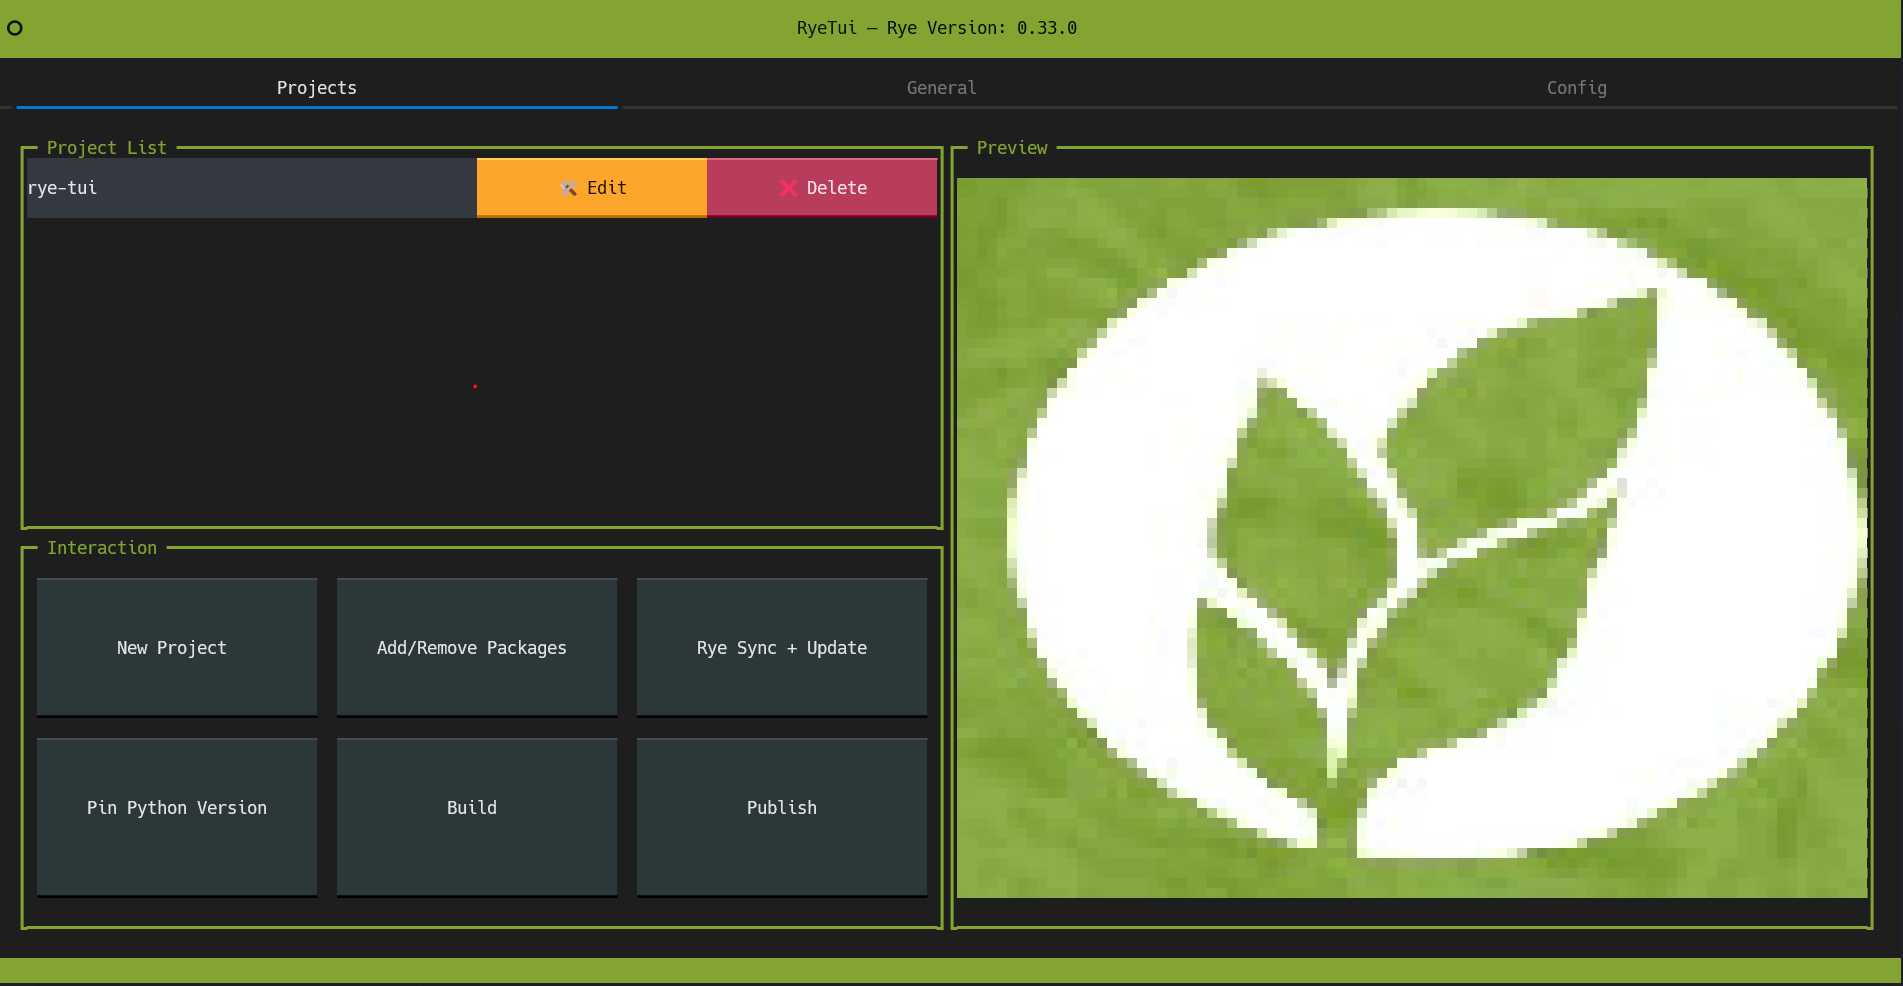Select the Projects tab
Image resolution: width=1903 pixels, height=986 pixels.
[317, 88]
